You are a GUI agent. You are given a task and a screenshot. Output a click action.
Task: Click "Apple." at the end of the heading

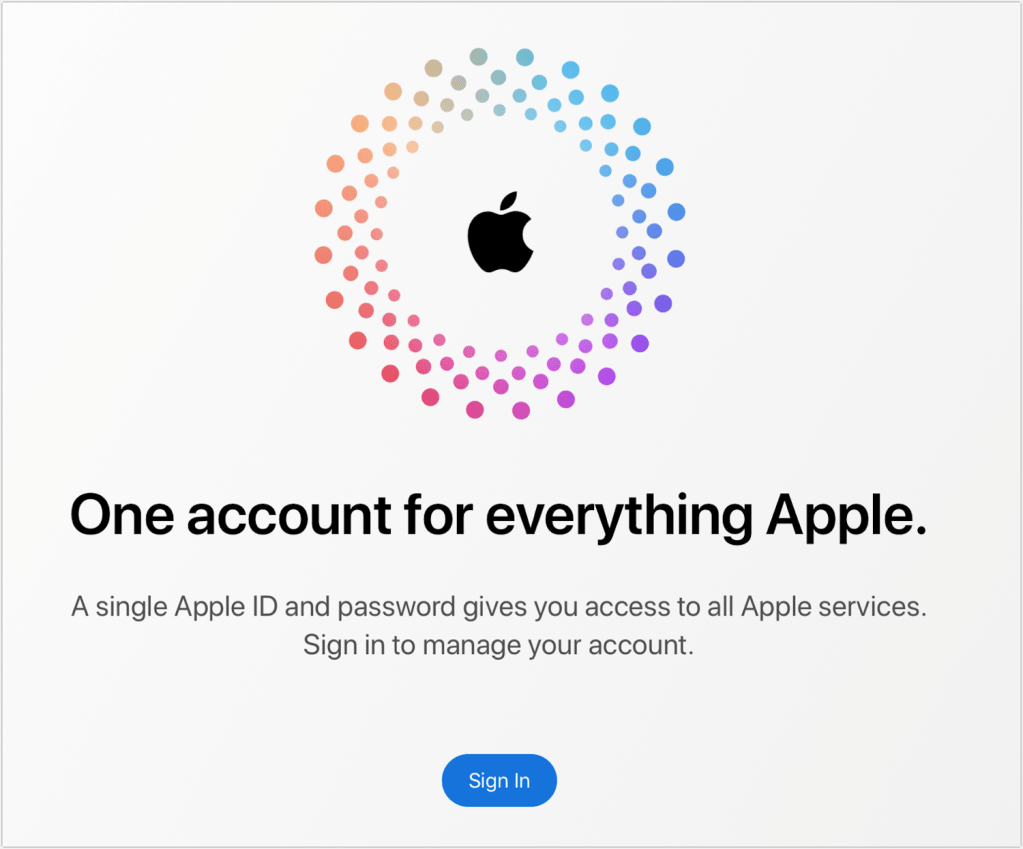pyautogui.click(x=846, y=517)
